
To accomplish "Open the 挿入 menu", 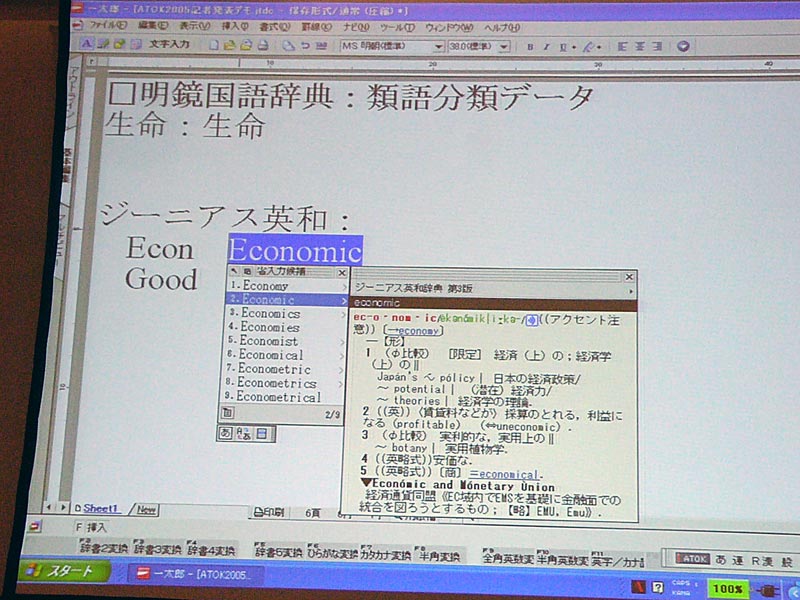I will coord(235,26).
